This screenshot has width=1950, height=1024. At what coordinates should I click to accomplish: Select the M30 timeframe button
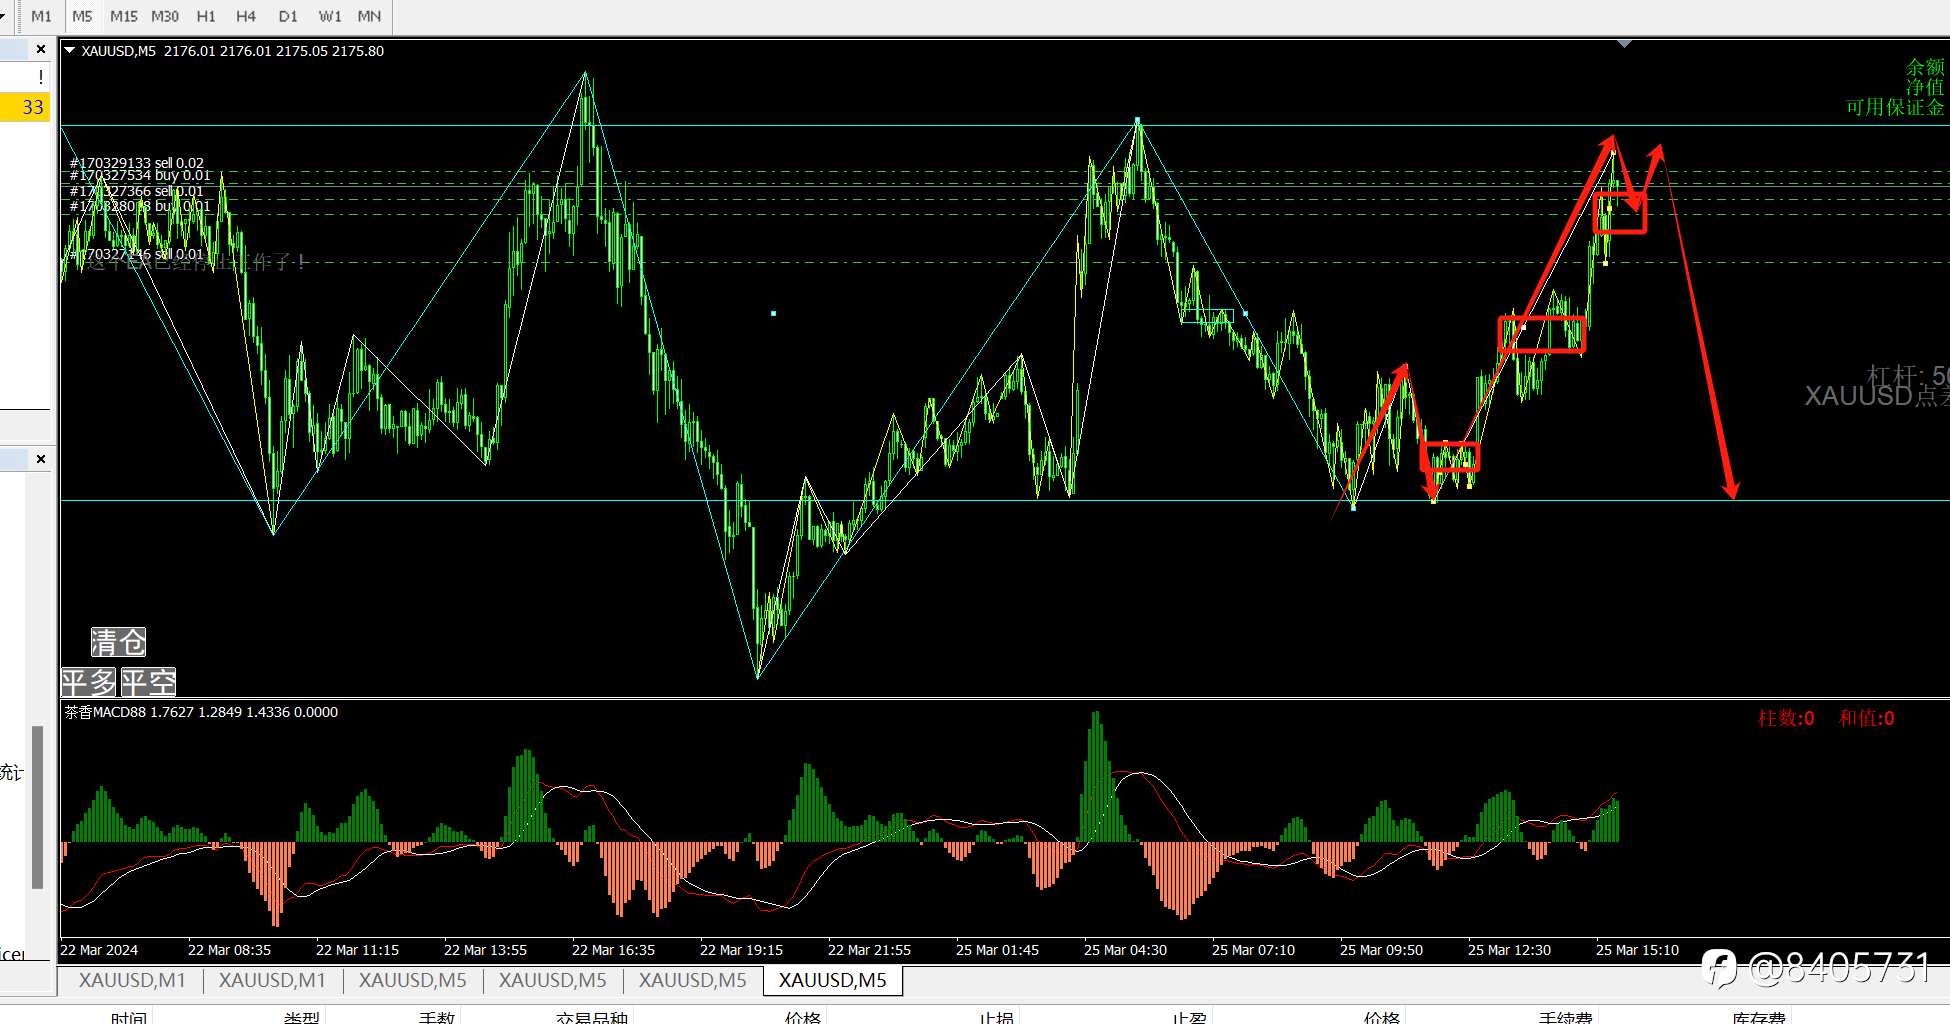pyautogui.click(x=165, y=16)
